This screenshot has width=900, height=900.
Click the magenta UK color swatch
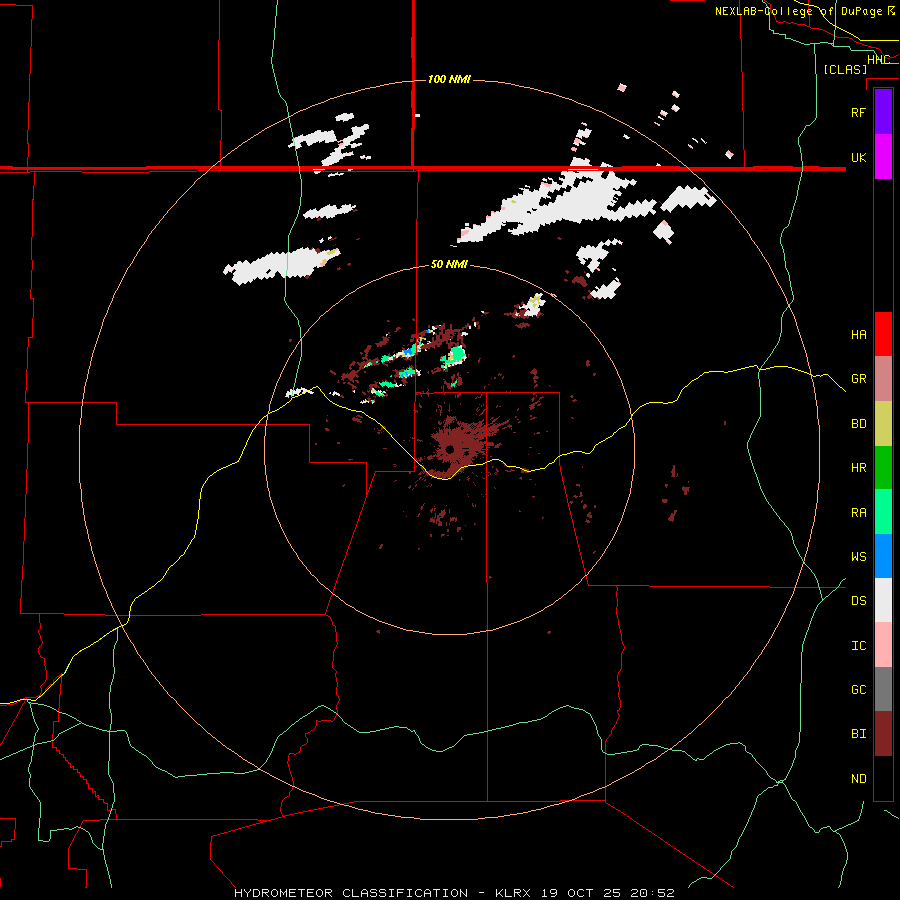pos(883,157)
